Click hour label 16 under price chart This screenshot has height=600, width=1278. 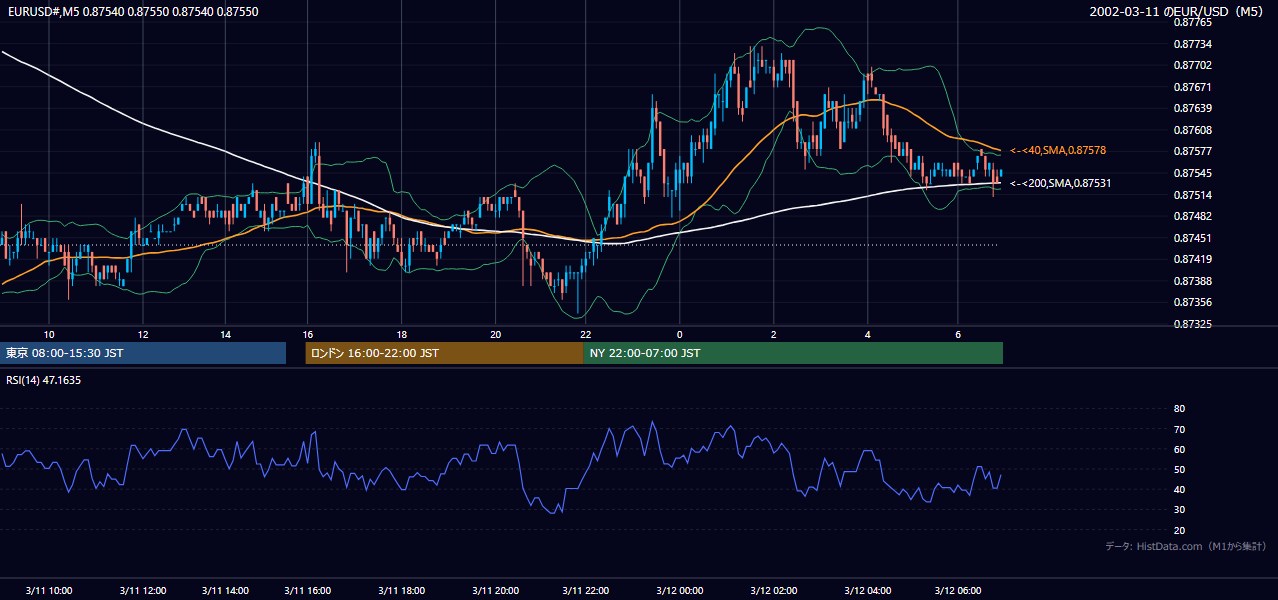point(308,333)
